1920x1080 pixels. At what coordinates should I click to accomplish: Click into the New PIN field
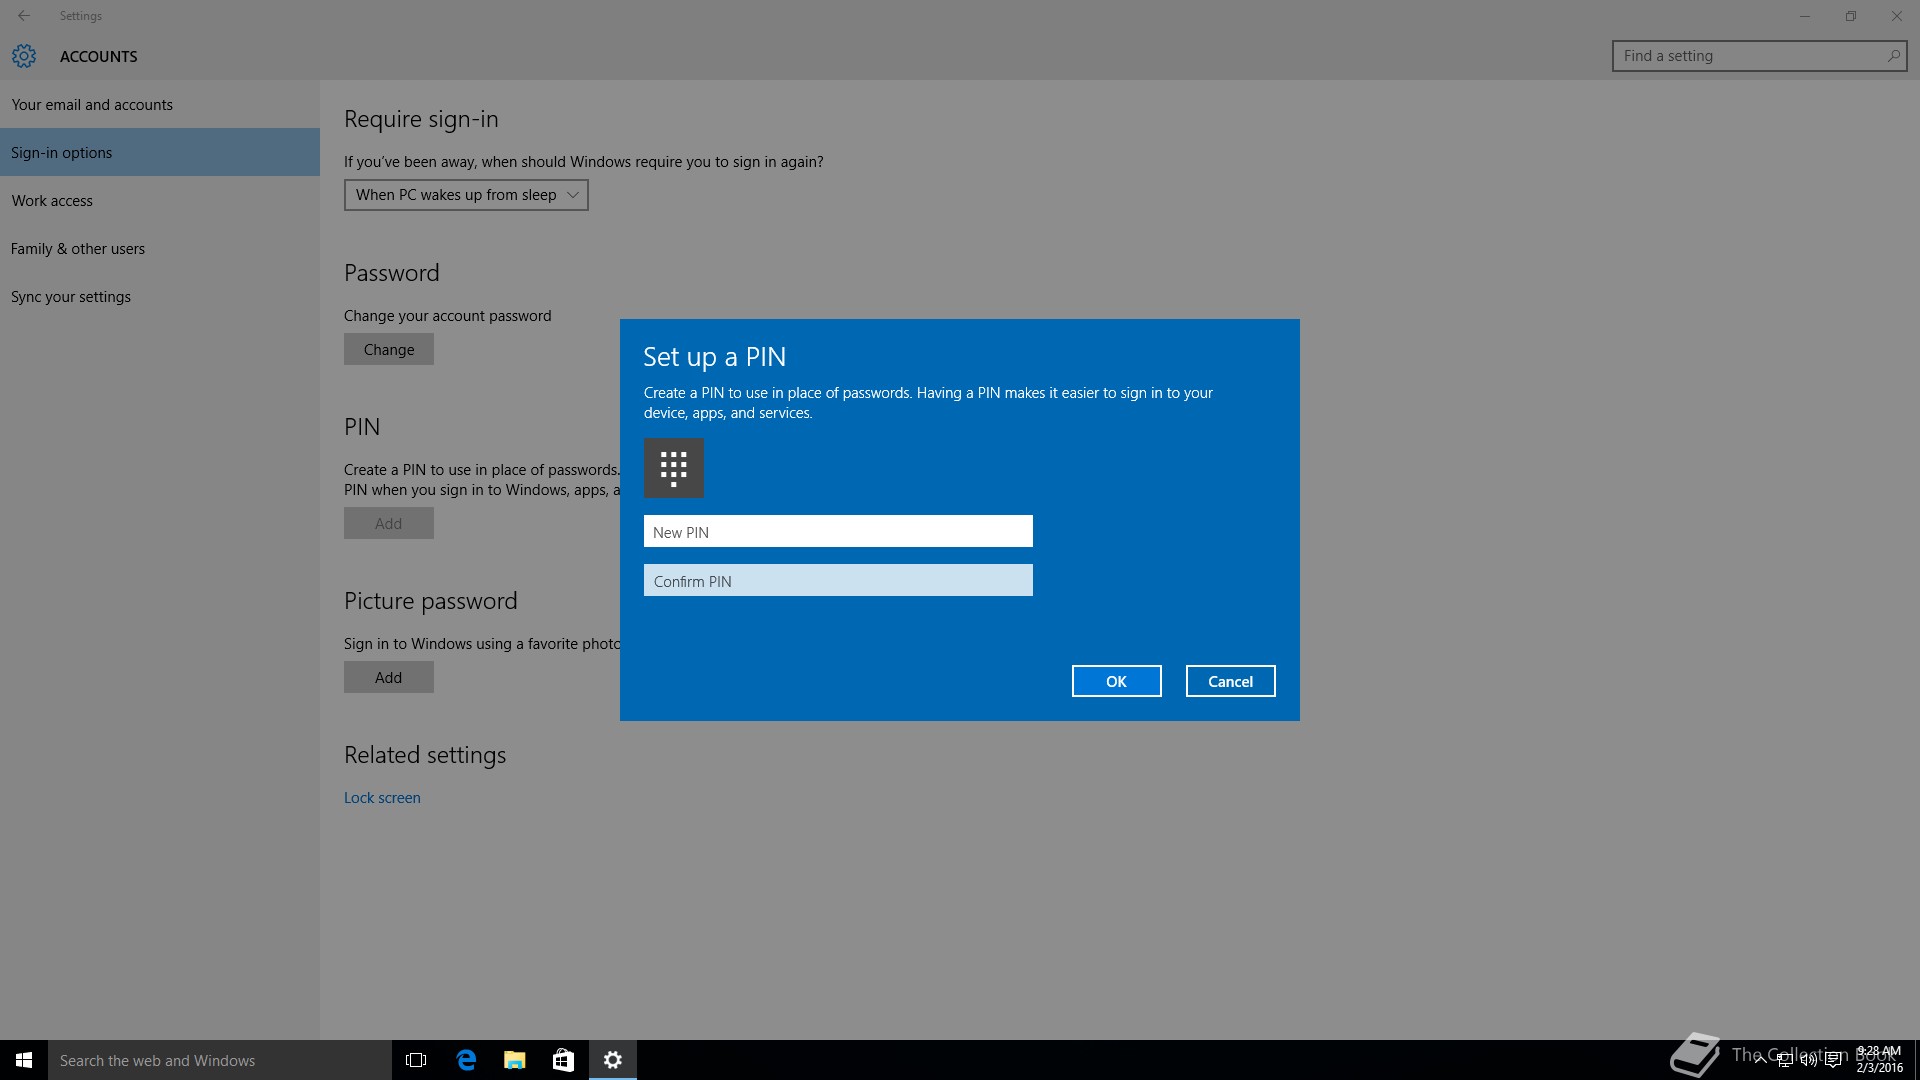[x=838, y=532]
